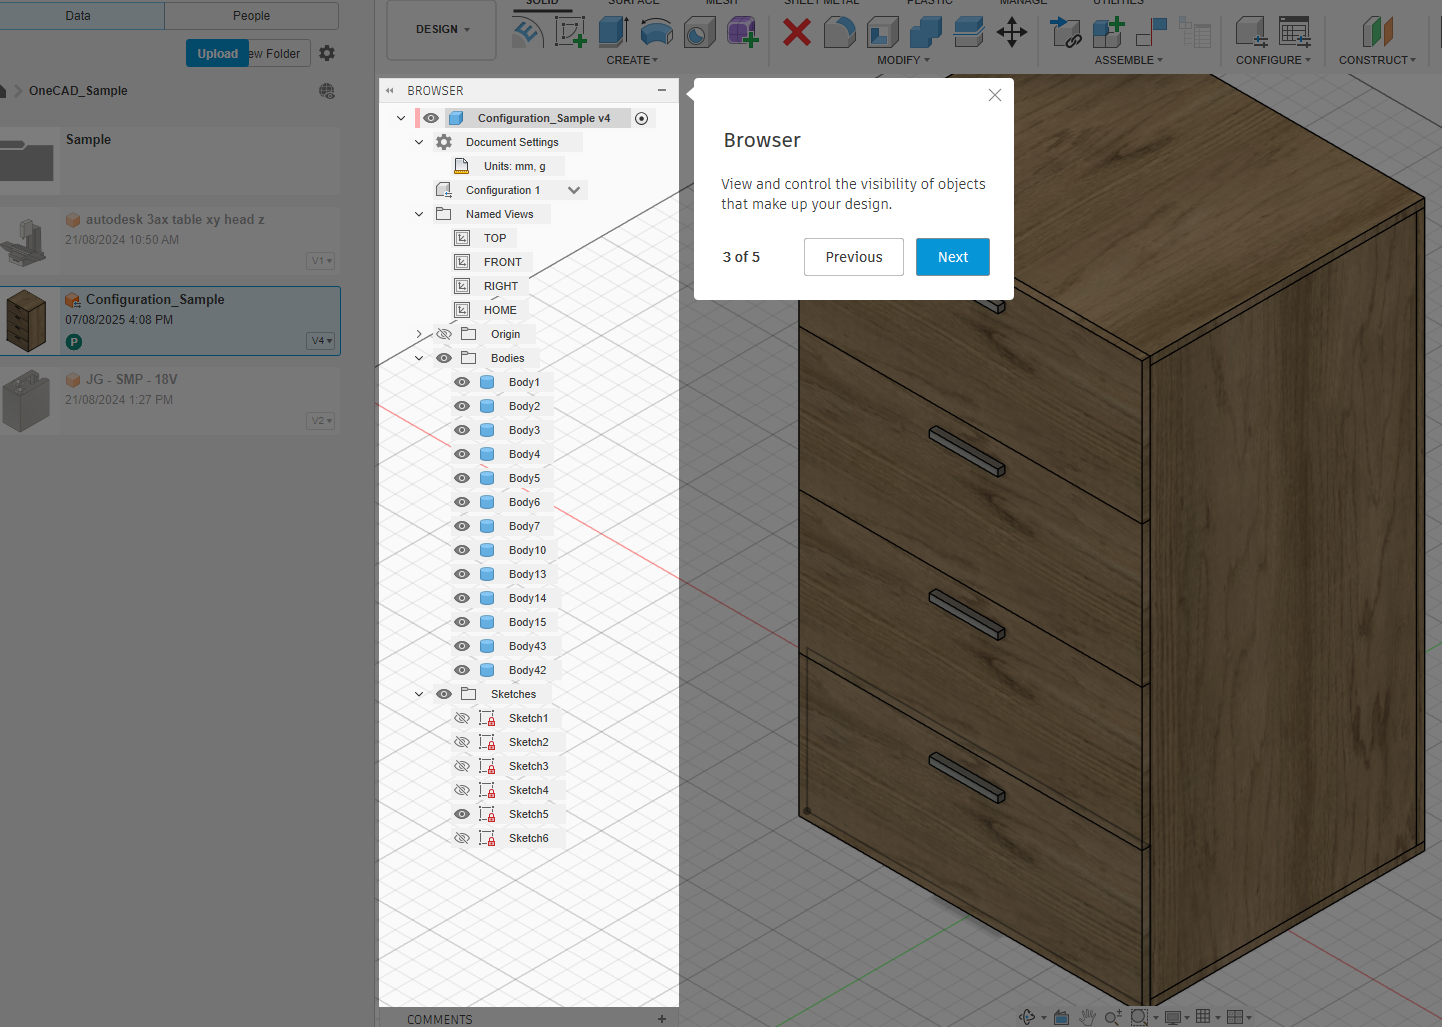The height and width of the screenshot is (1027, 1442).
Task: Click the Previous tour button
Action: pos(854,257)
